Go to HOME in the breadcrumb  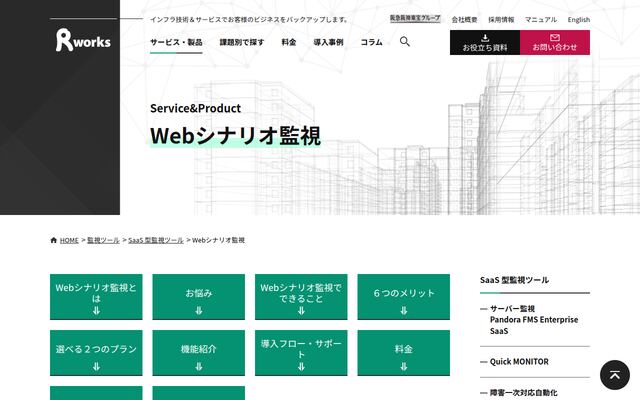(69, 240)
